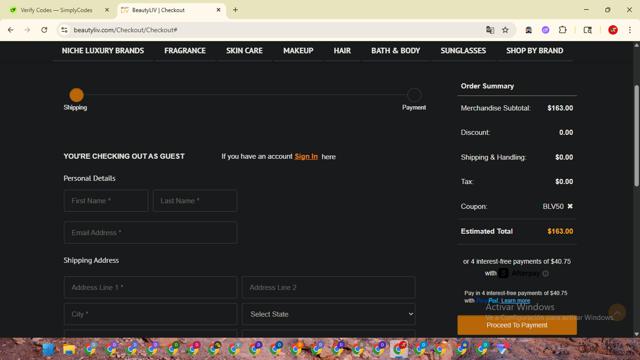640x360 pixels.
Task: Click the Order Summary heading
Action: pos(487,86)
